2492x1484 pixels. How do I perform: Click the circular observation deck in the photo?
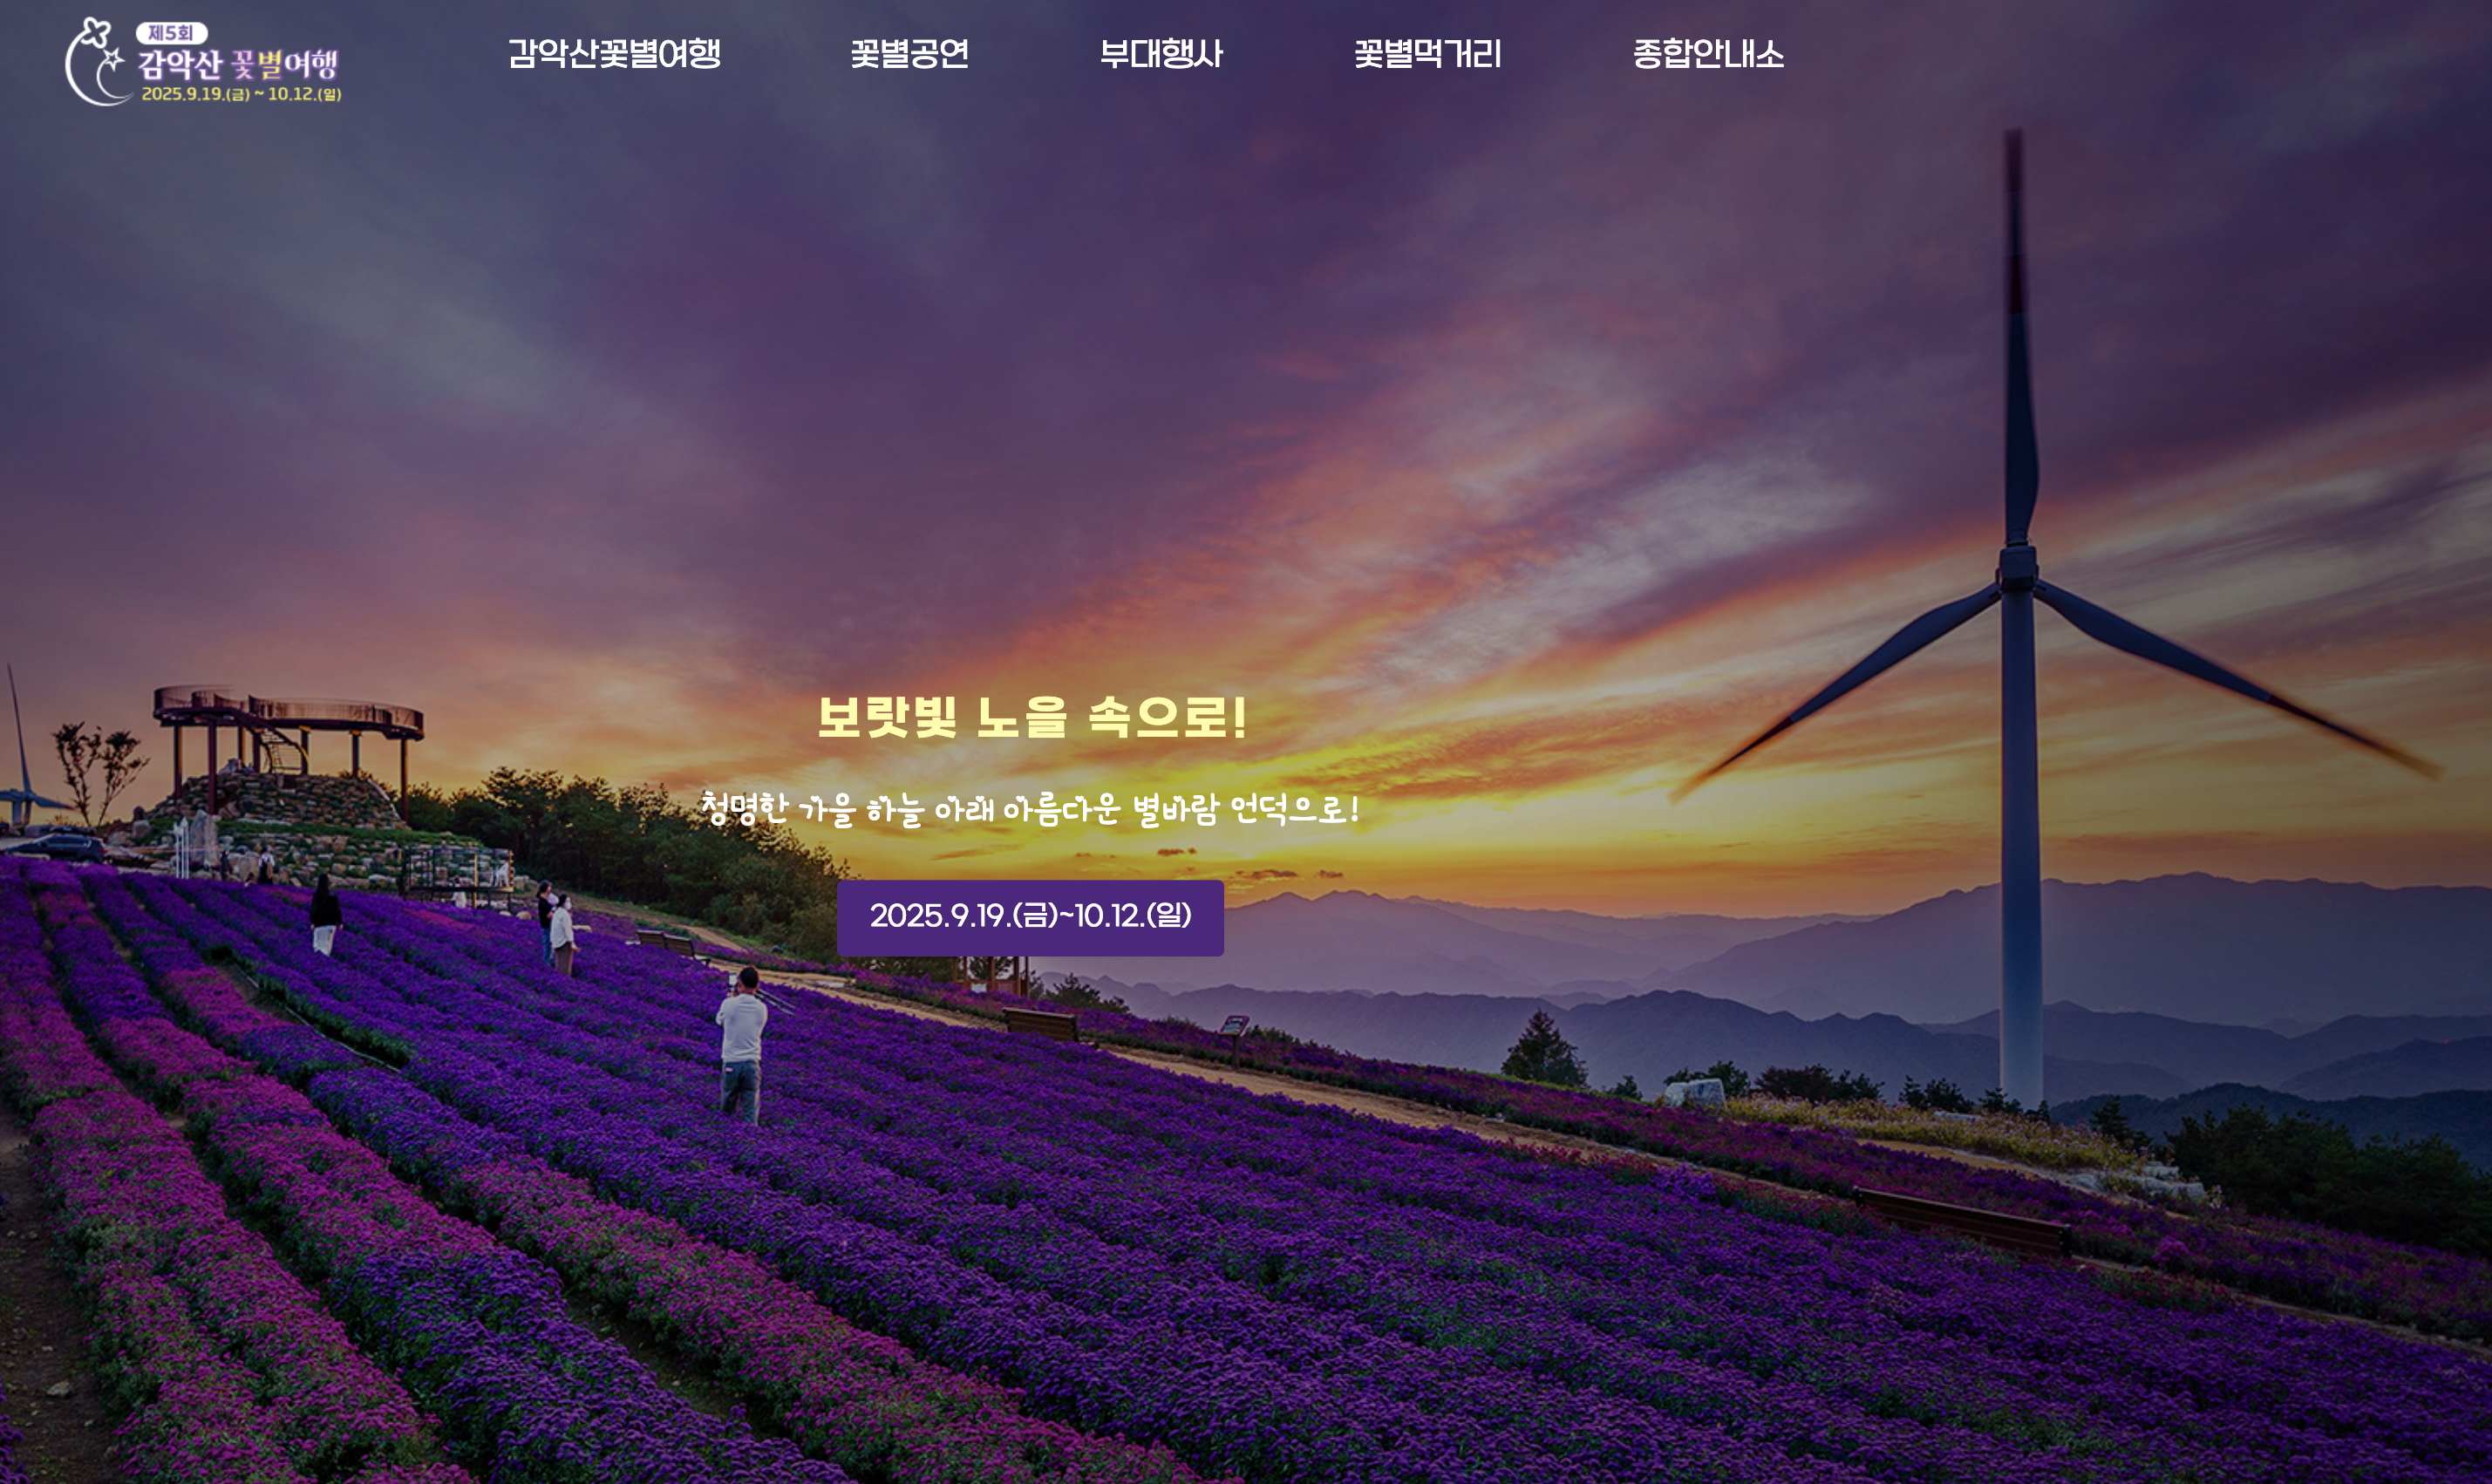289,712
